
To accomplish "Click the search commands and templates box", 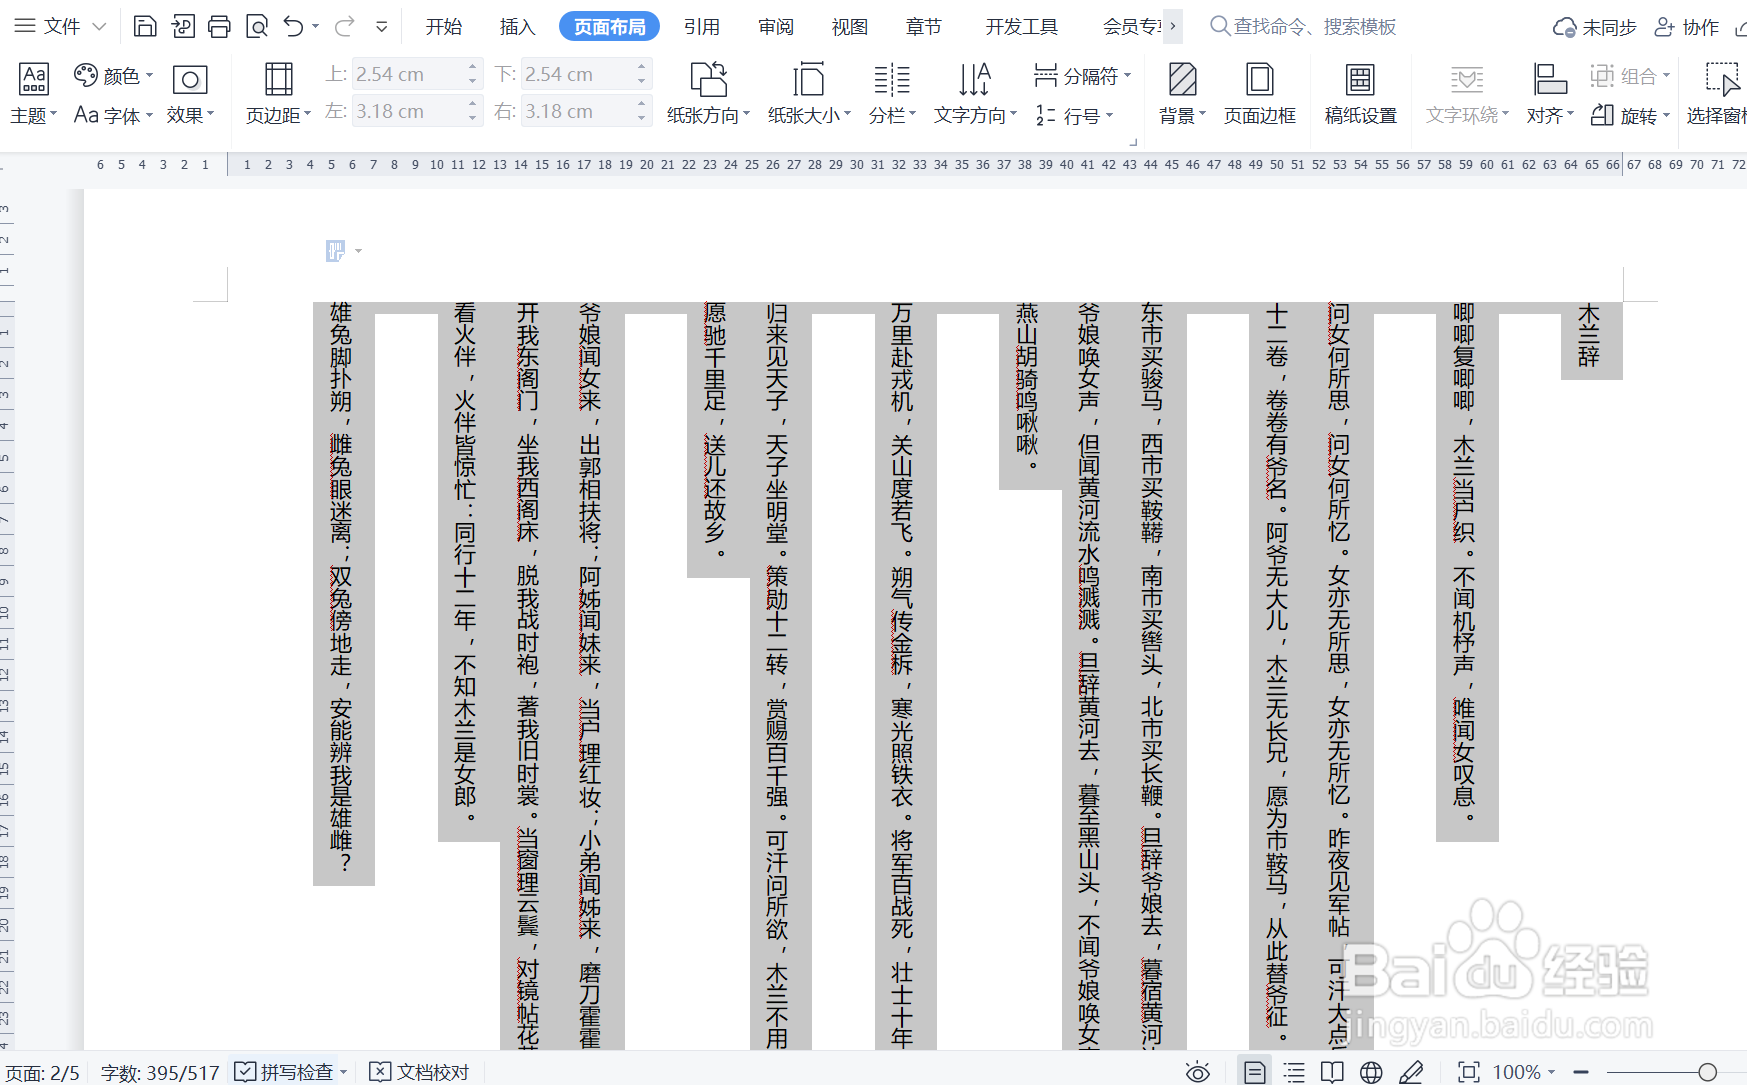I will [x=1303, y=26].
